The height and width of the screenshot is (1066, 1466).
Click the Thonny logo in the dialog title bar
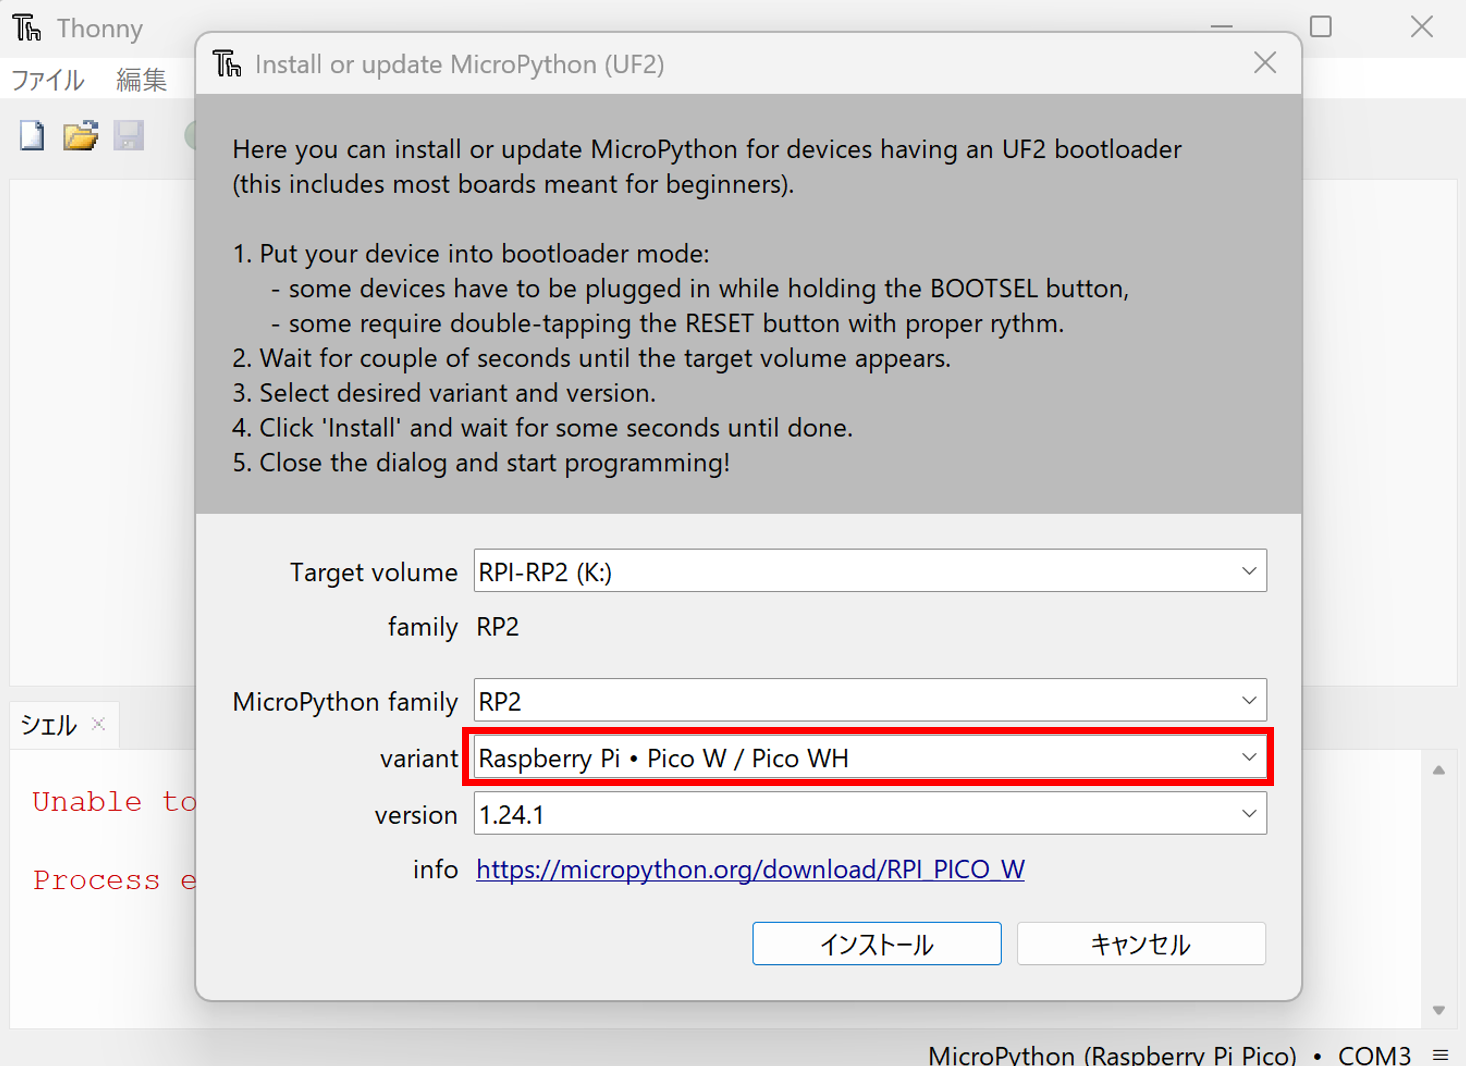point(226,63)
